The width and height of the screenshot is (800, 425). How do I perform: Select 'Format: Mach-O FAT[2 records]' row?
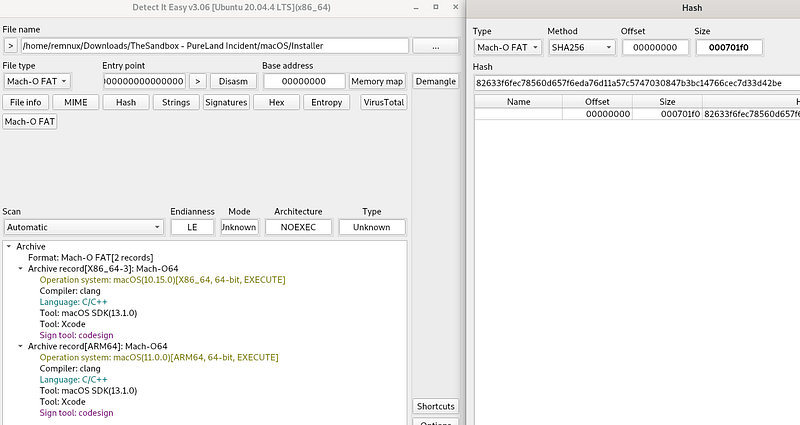point(90,258)
